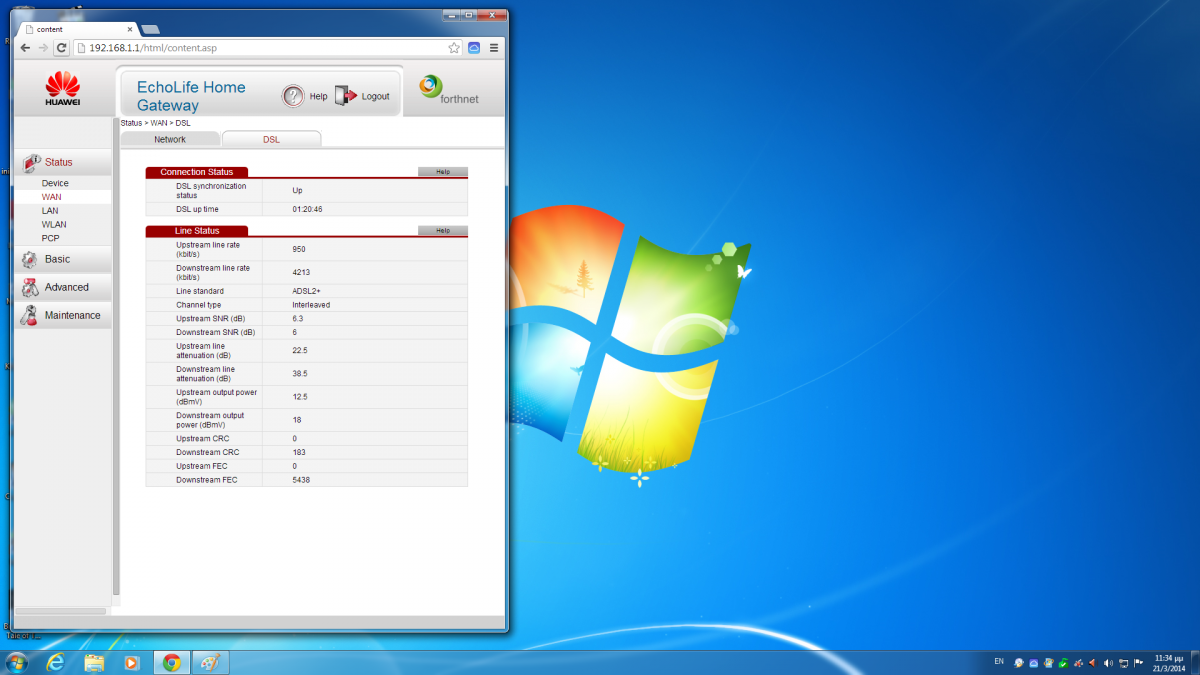
Task: Close the 'content' browser tab
Action: (x=130, y=29)
